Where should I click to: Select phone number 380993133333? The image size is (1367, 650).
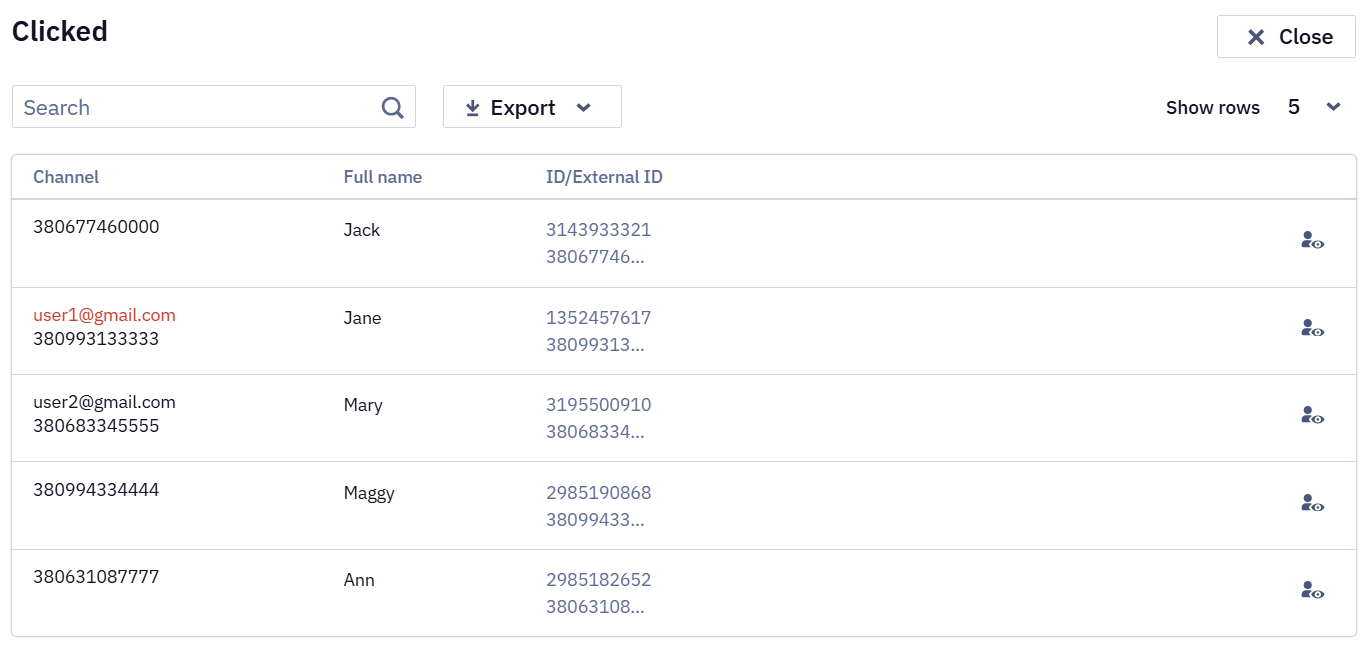[96, 338]
